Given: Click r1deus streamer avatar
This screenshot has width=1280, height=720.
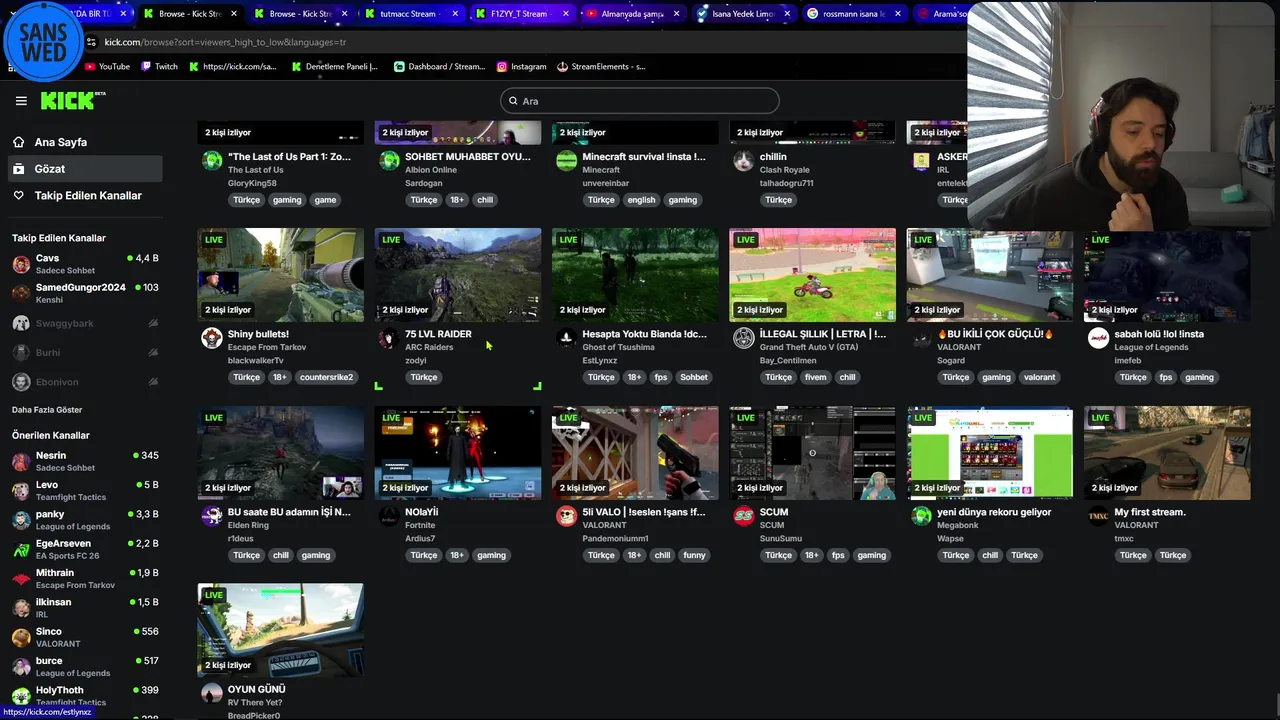Looking at the screenshot, I should pyautogui.click(x=212, y=516).
